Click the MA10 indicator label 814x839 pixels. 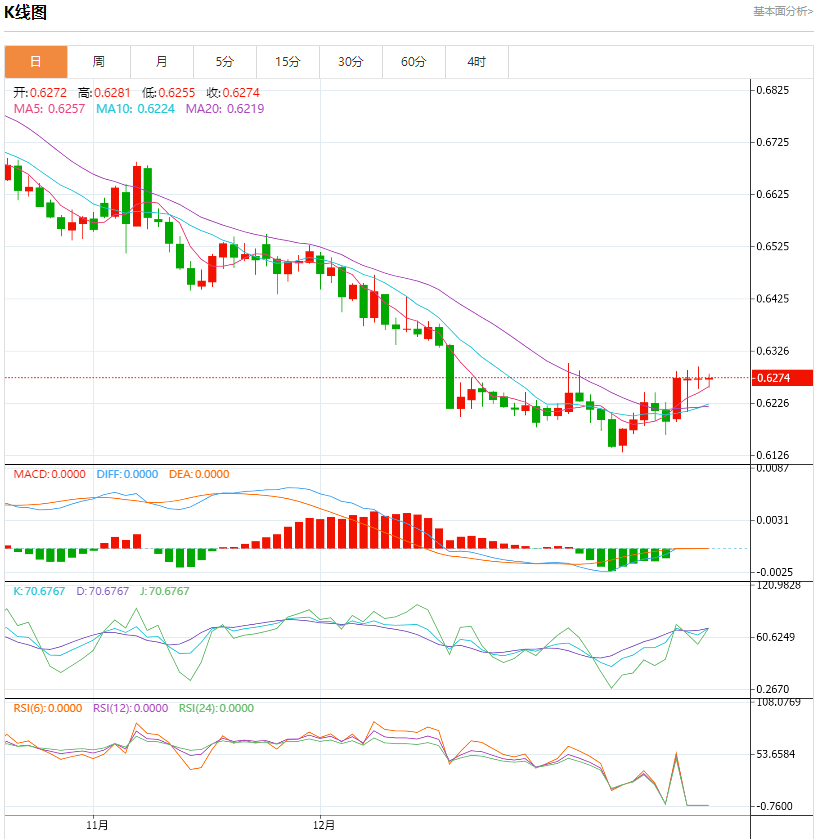(x=135, y=109)
